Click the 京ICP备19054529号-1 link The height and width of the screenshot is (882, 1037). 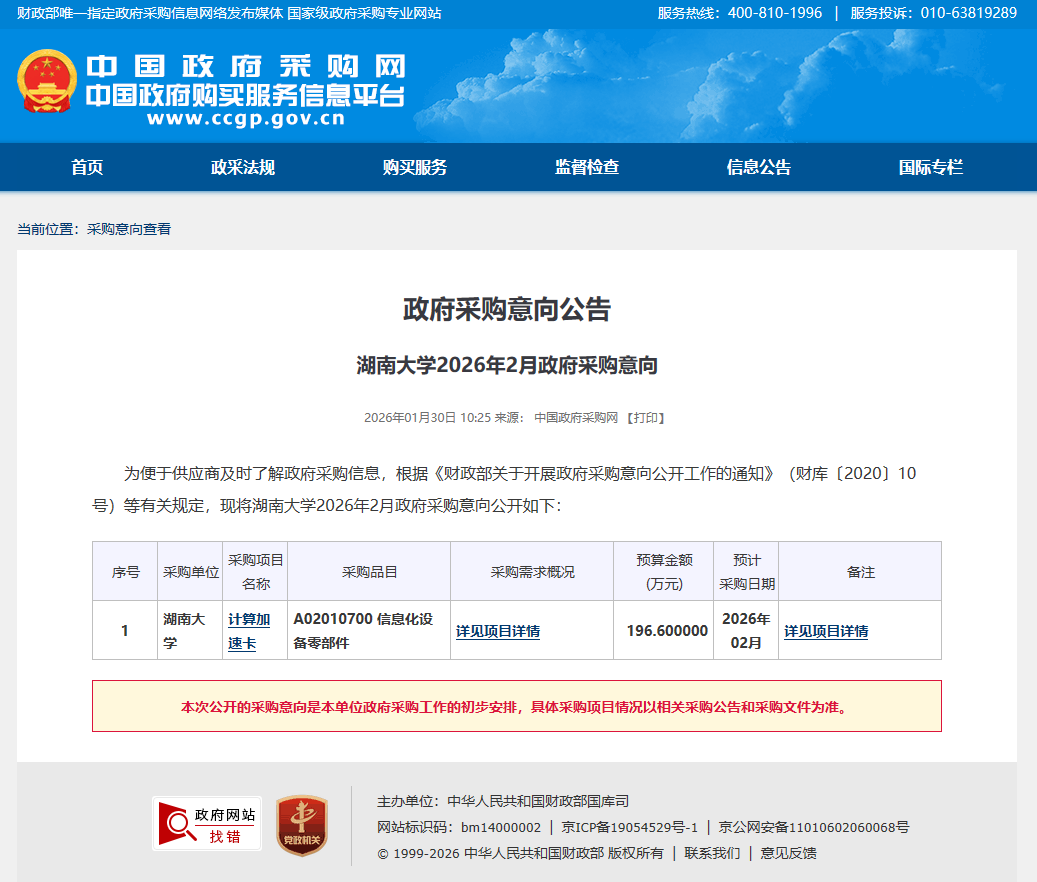630,828
